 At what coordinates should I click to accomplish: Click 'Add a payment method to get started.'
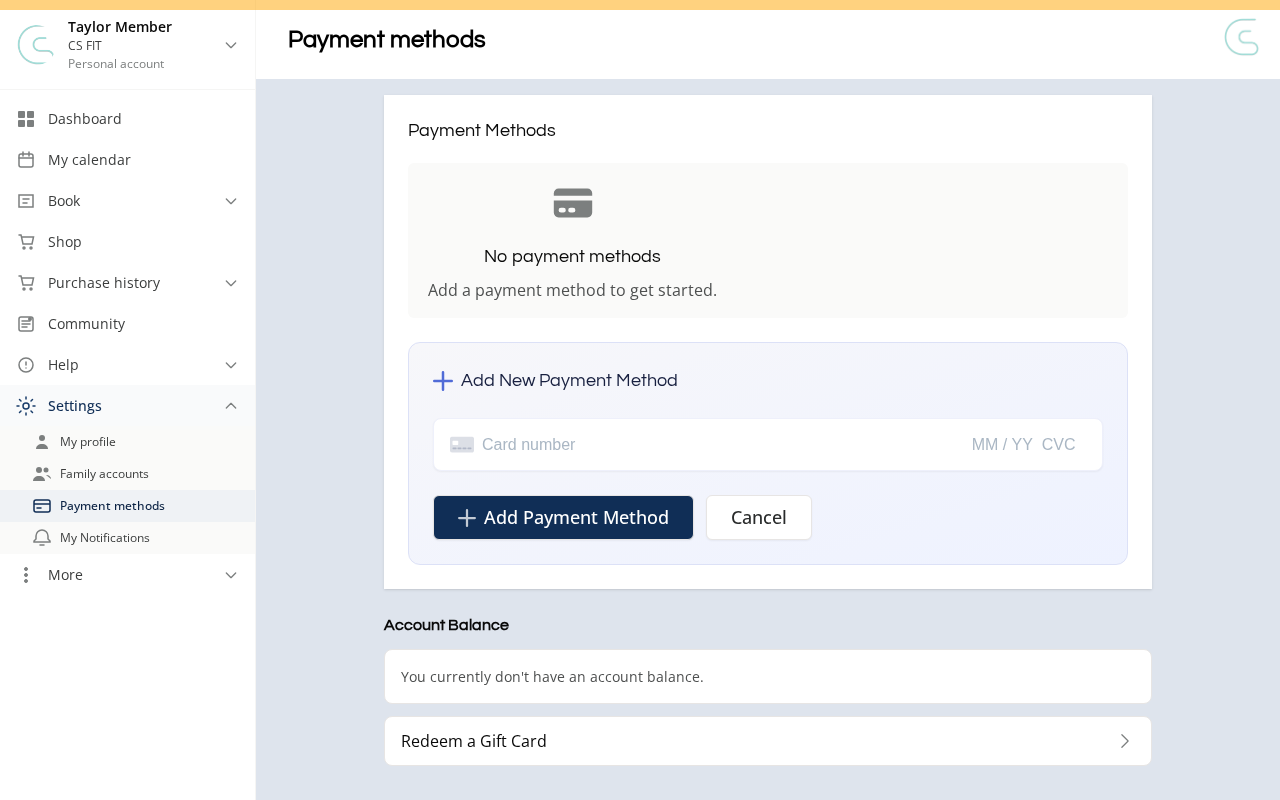[x=572, y=290]
